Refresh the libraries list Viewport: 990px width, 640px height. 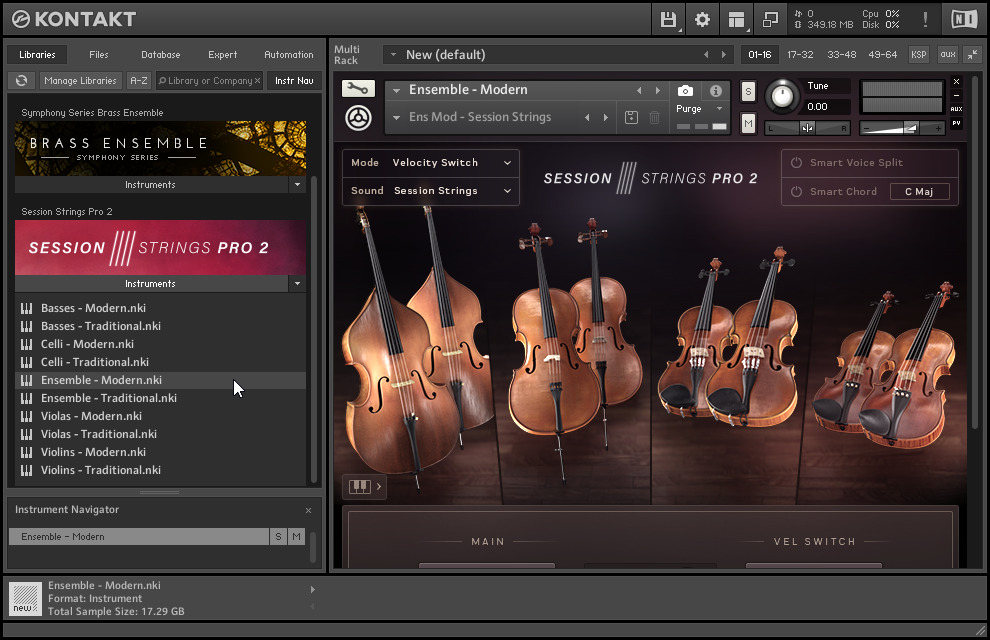point(21,81)
